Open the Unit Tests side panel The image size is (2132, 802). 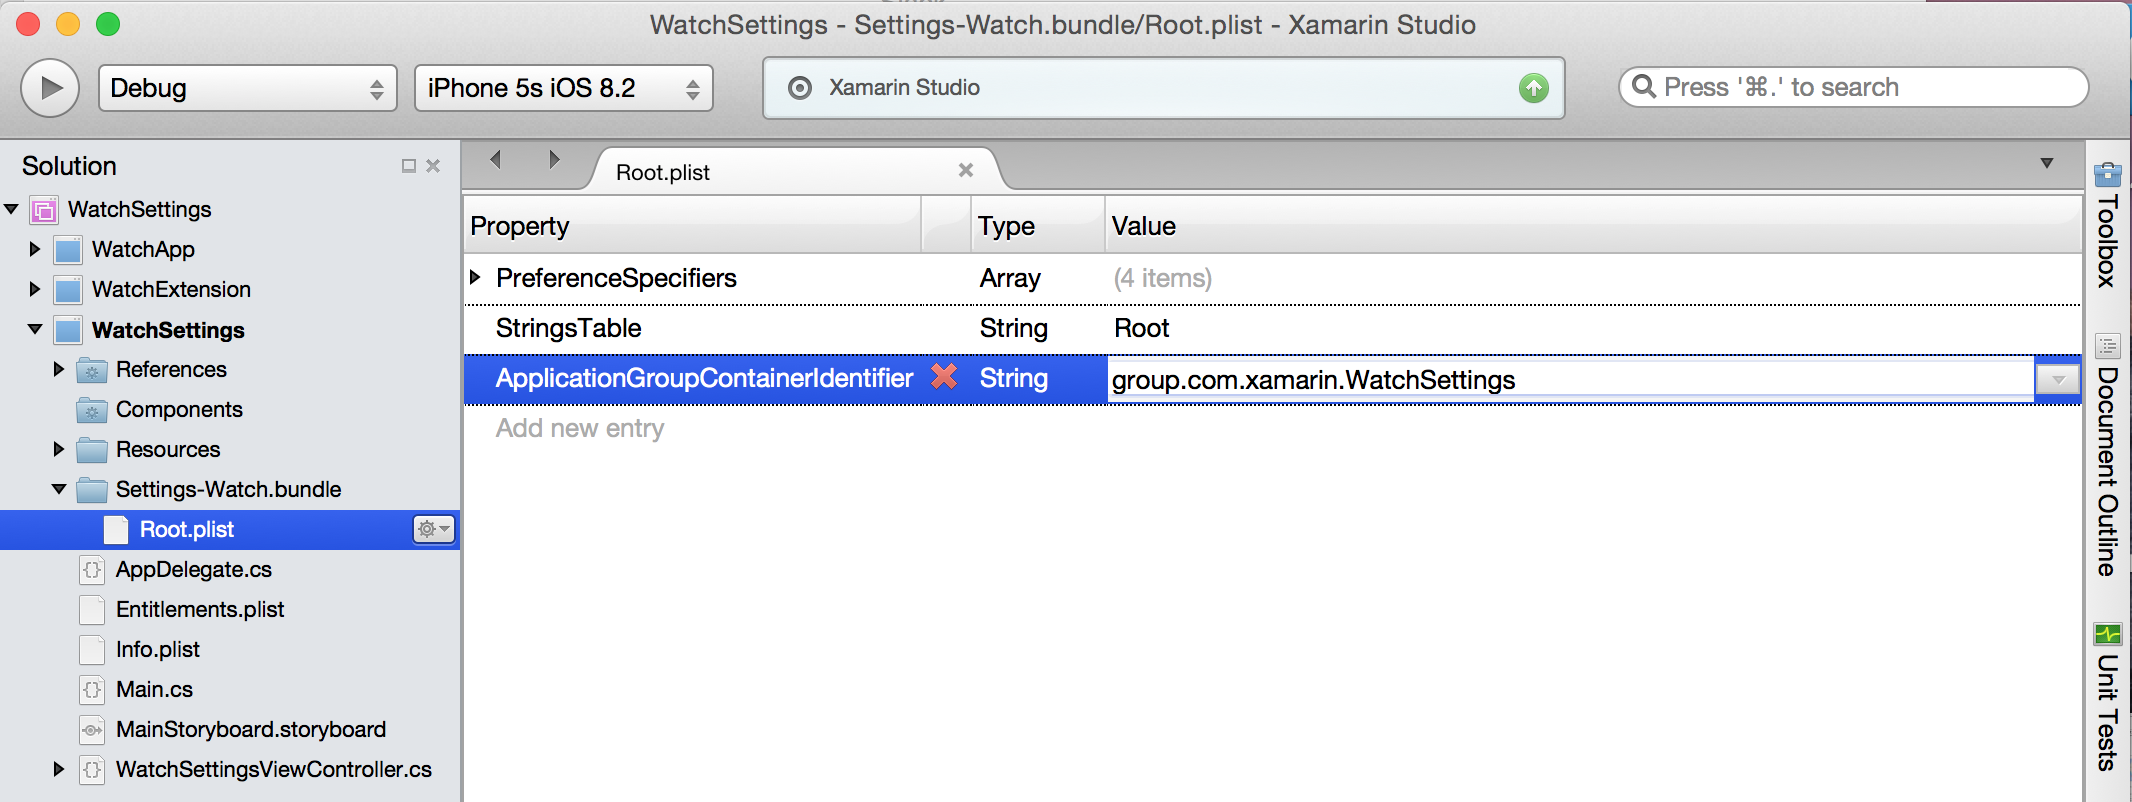pos(2108,698)
